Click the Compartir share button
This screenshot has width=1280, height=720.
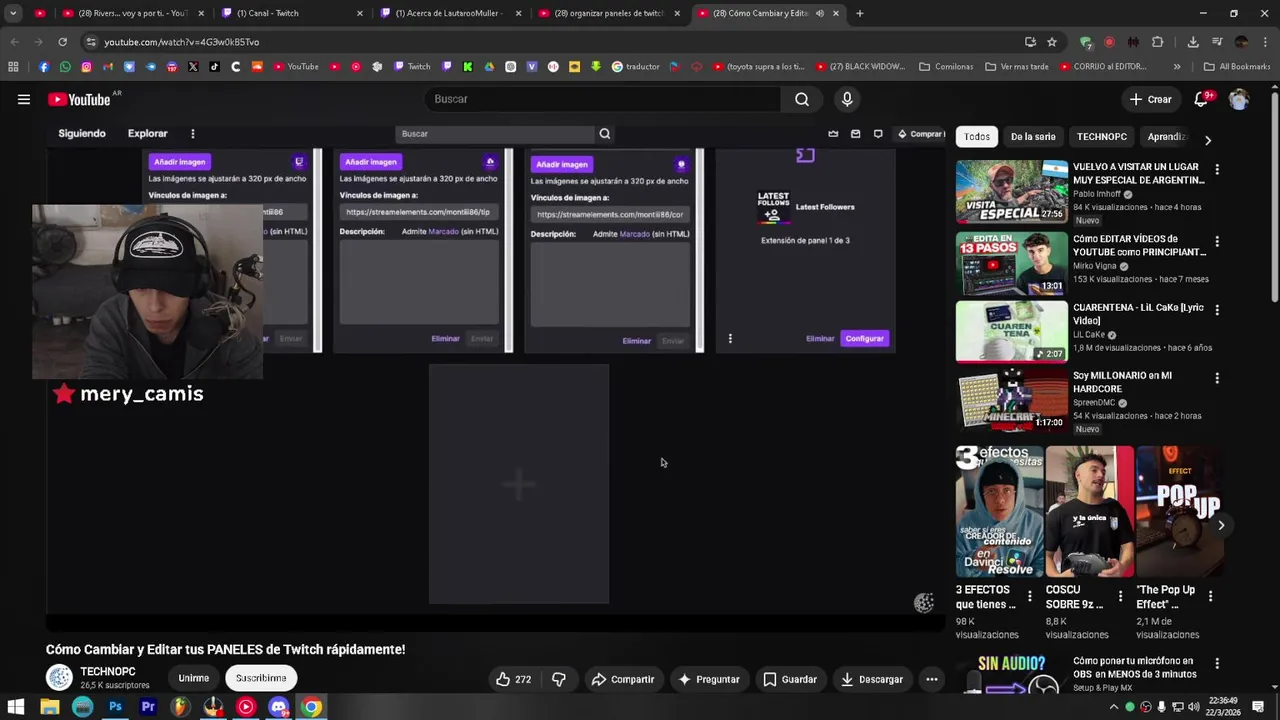click(x=622, y=679)
